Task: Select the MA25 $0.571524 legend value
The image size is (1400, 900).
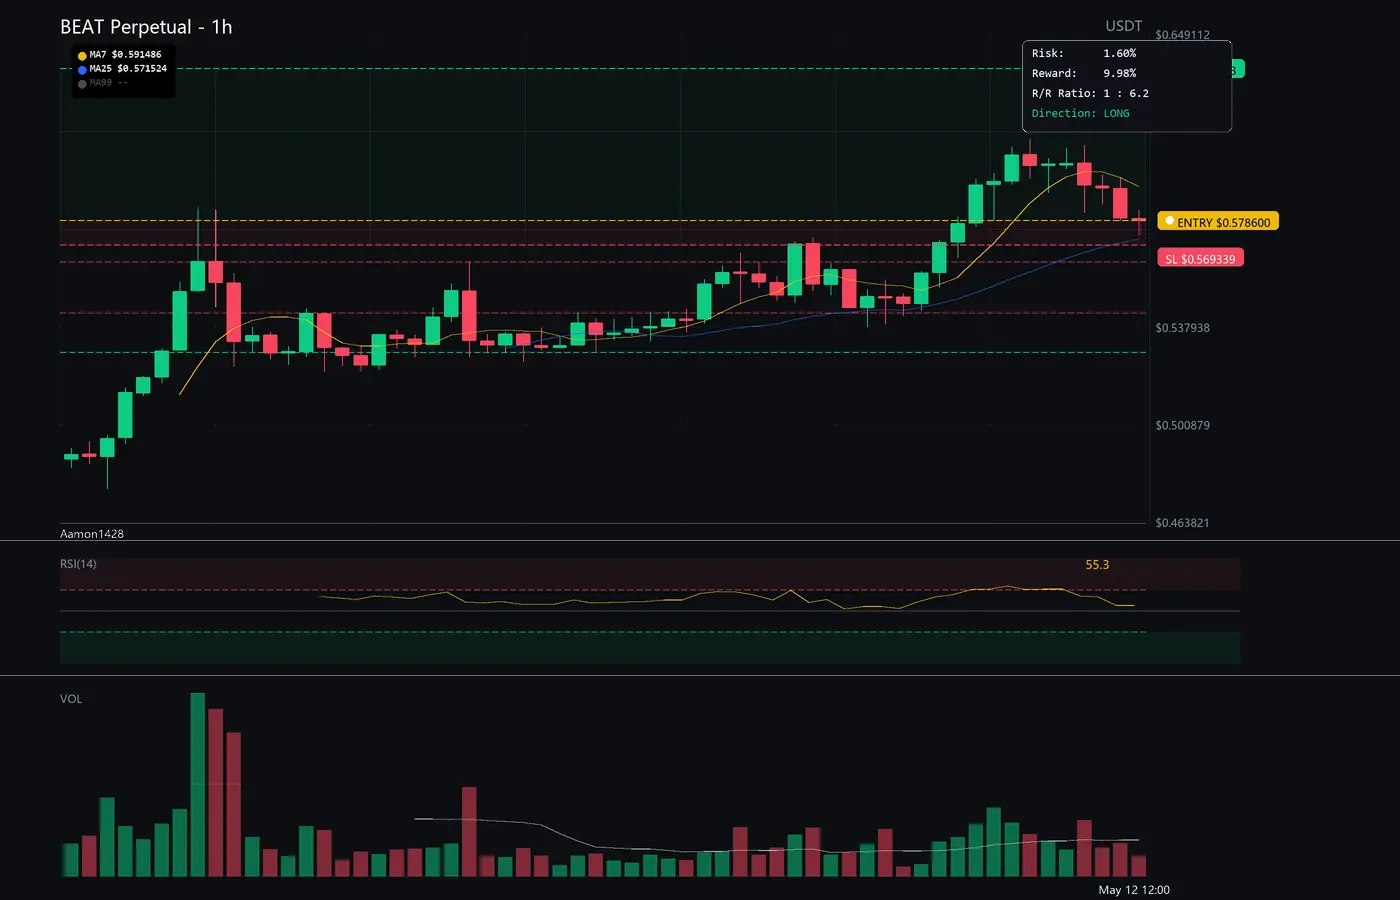Action: coord(128,69)
